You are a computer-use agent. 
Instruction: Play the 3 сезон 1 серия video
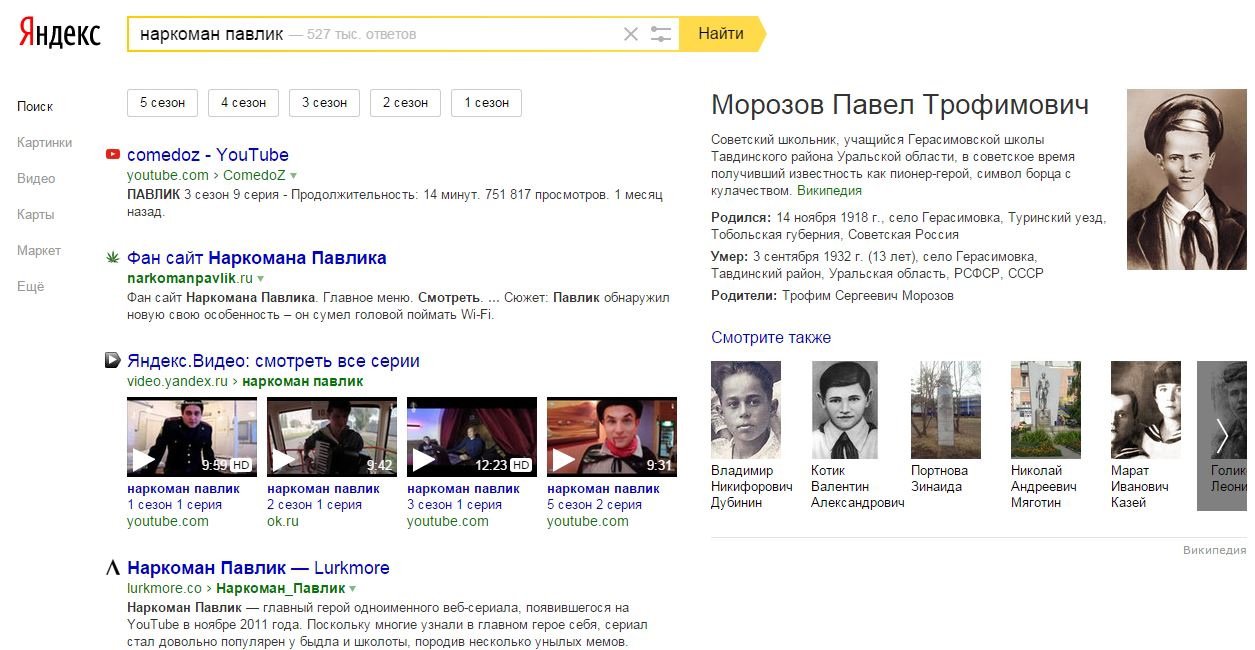click(x=472, y=436)
